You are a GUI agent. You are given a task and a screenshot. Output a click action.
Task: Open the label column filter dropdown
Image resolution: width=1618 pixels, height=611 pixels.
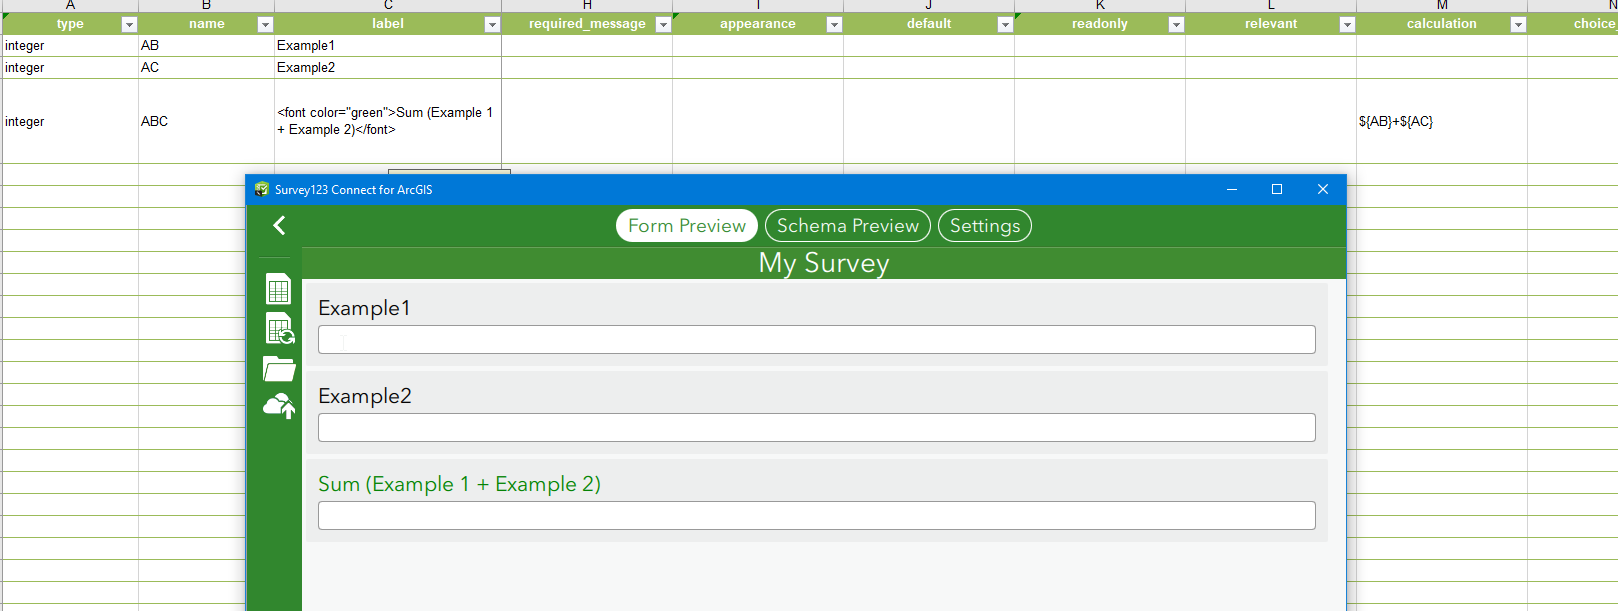click(492, 24)
